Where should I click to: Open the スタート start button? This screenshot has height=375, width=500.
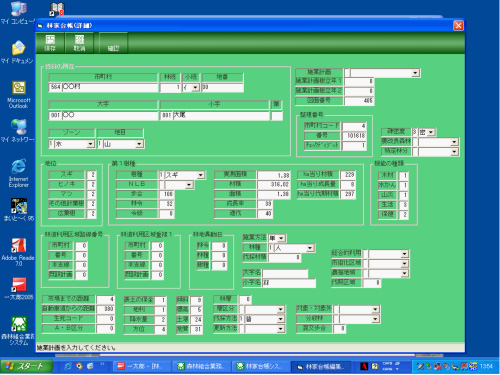click(x=27, y=366)
